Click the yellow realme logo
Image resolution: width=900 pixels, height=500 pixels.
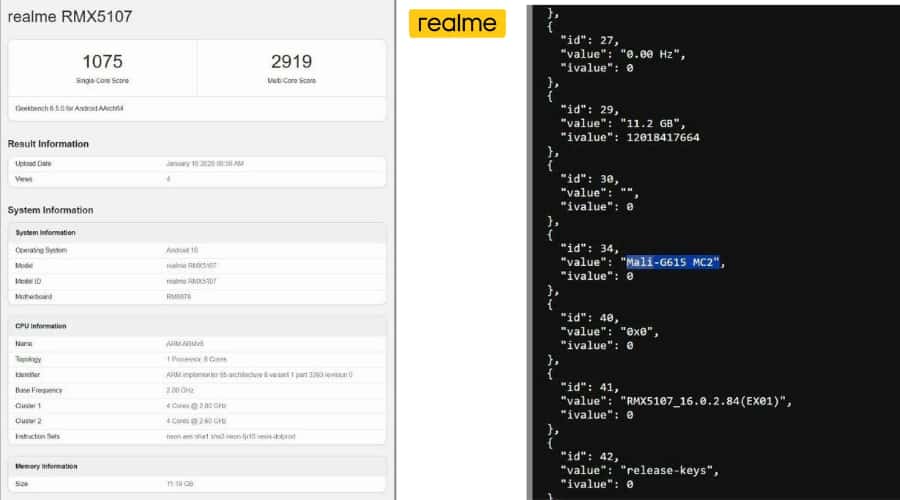point(457,24)
